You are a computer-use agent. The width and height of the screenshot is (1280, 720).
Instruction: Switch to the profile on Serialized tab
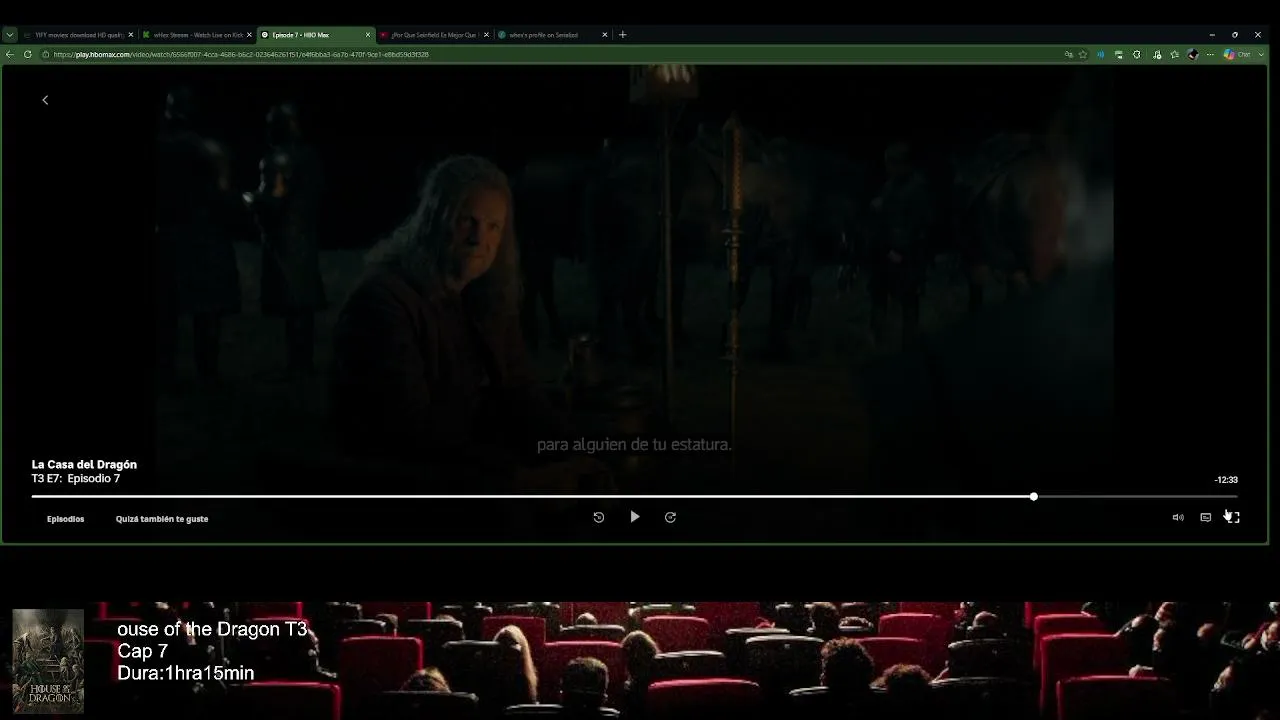(x=552, y=35)
